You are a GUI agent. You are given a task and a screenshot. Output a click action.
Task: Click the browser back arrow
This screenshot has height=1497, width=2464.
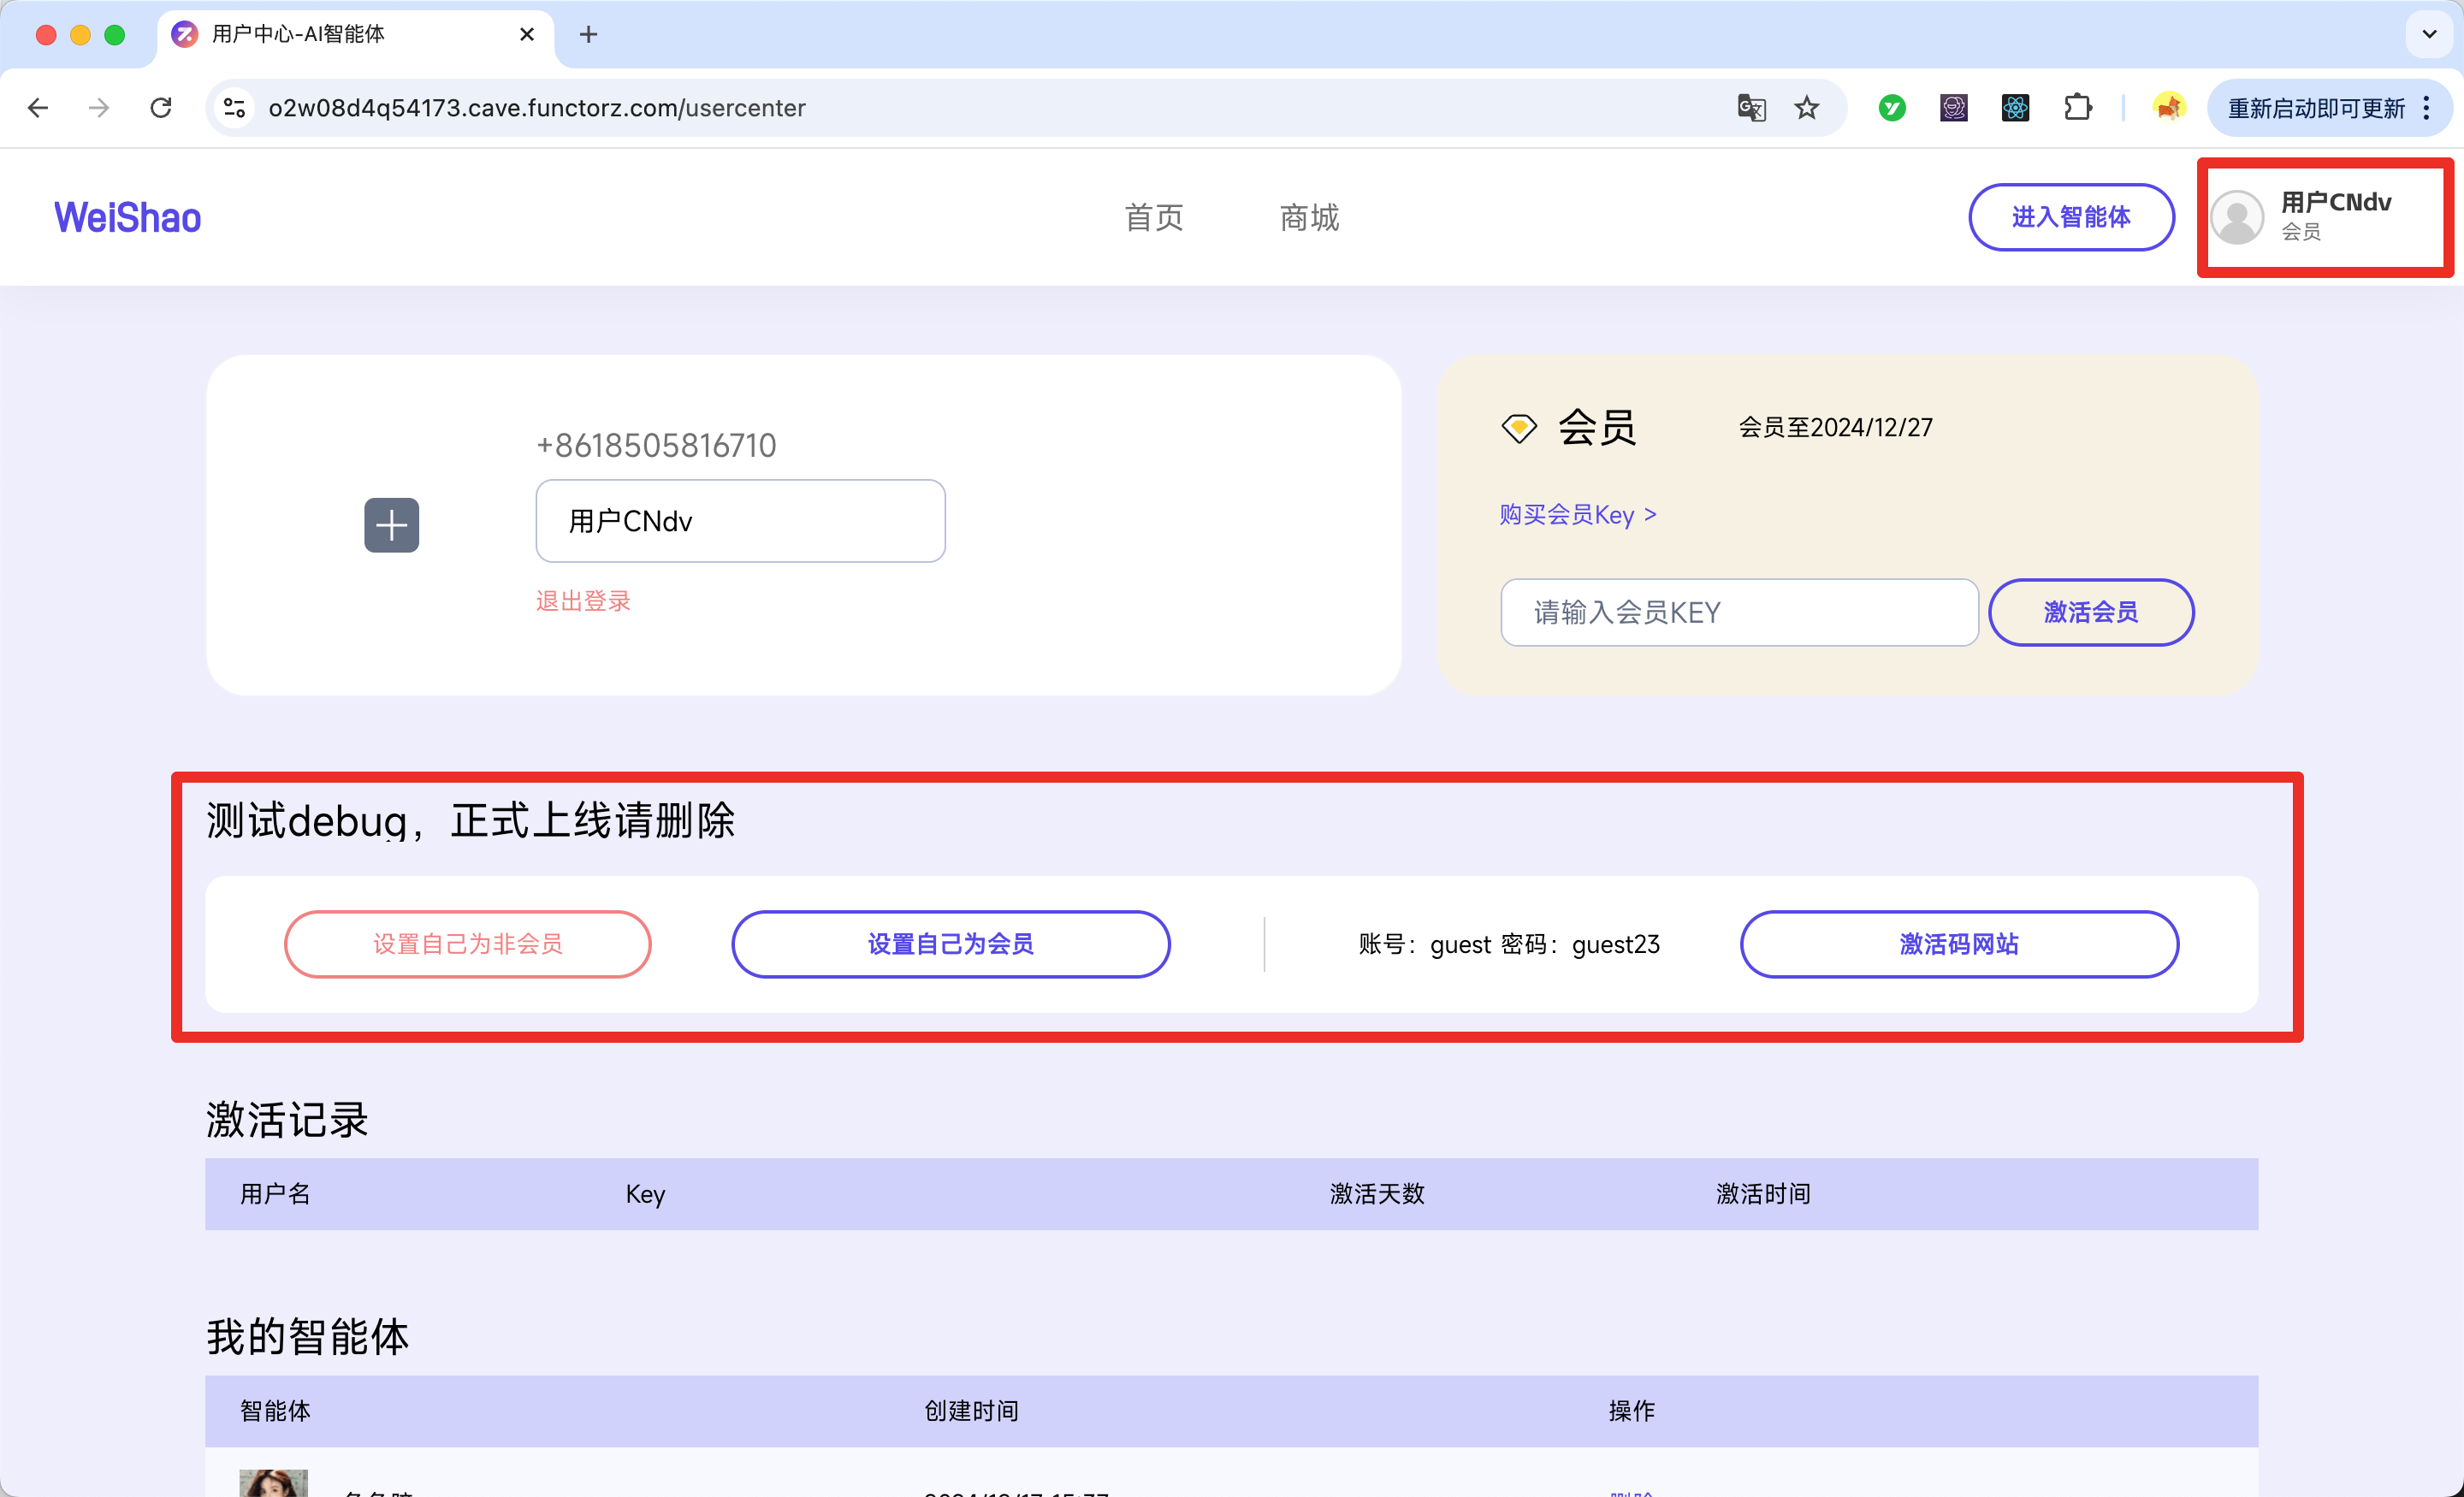coord(38,108)
